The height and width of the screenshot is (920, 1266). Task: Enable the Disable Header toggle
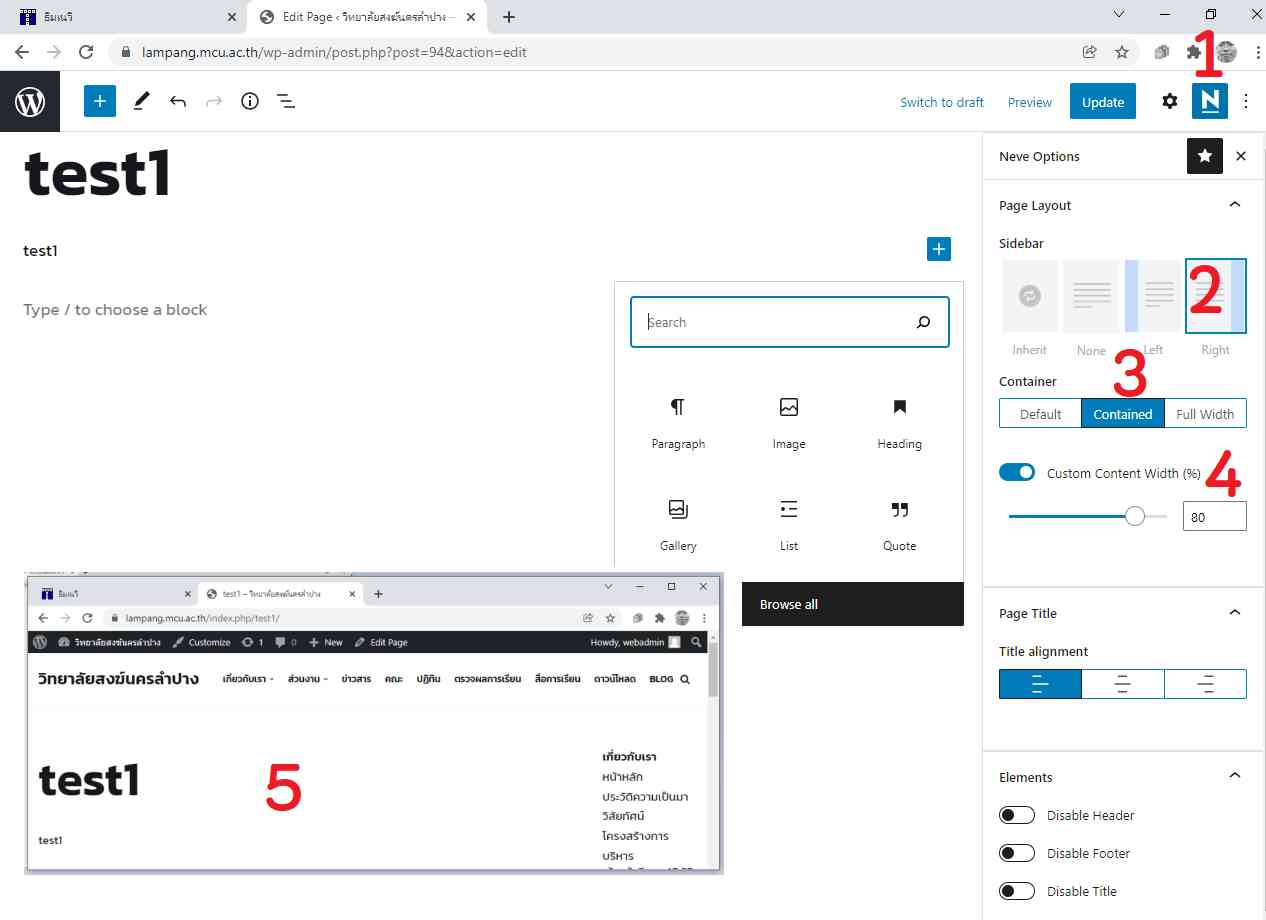(x=1017, y=815)
